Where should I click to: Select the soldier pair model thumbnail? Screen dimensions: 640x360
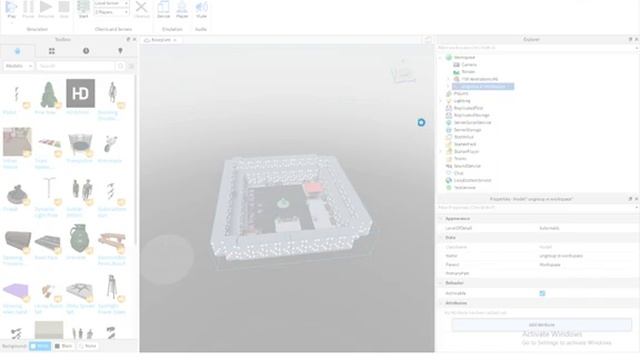pos(80,191)
